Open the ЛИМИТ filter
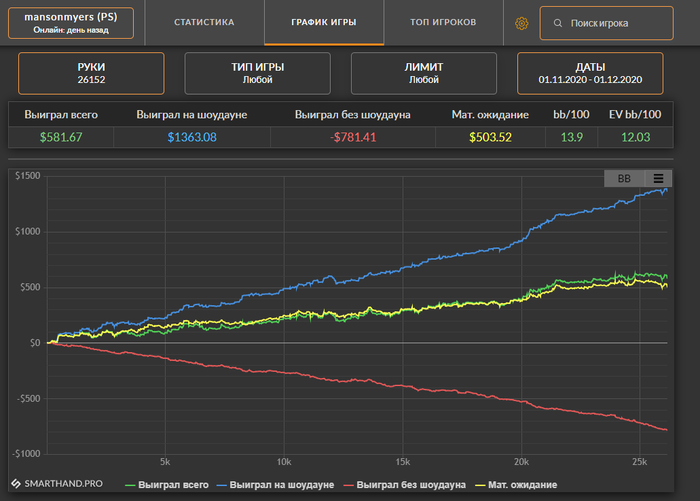 pos(424,73)
